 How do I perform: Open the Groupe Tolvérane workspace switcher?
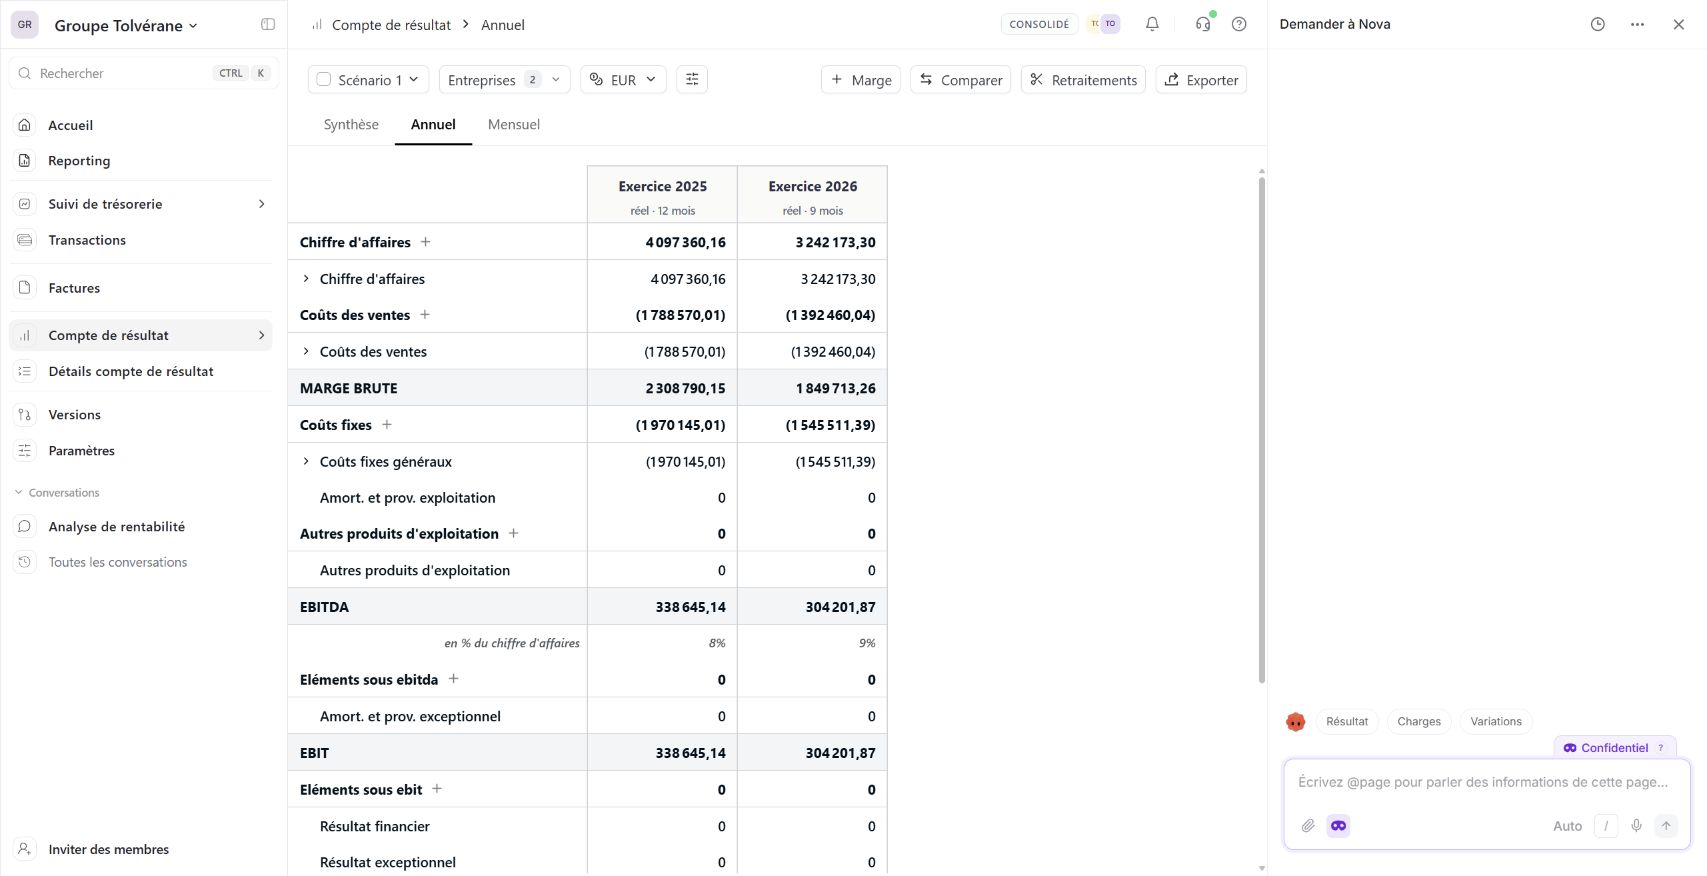126,25
